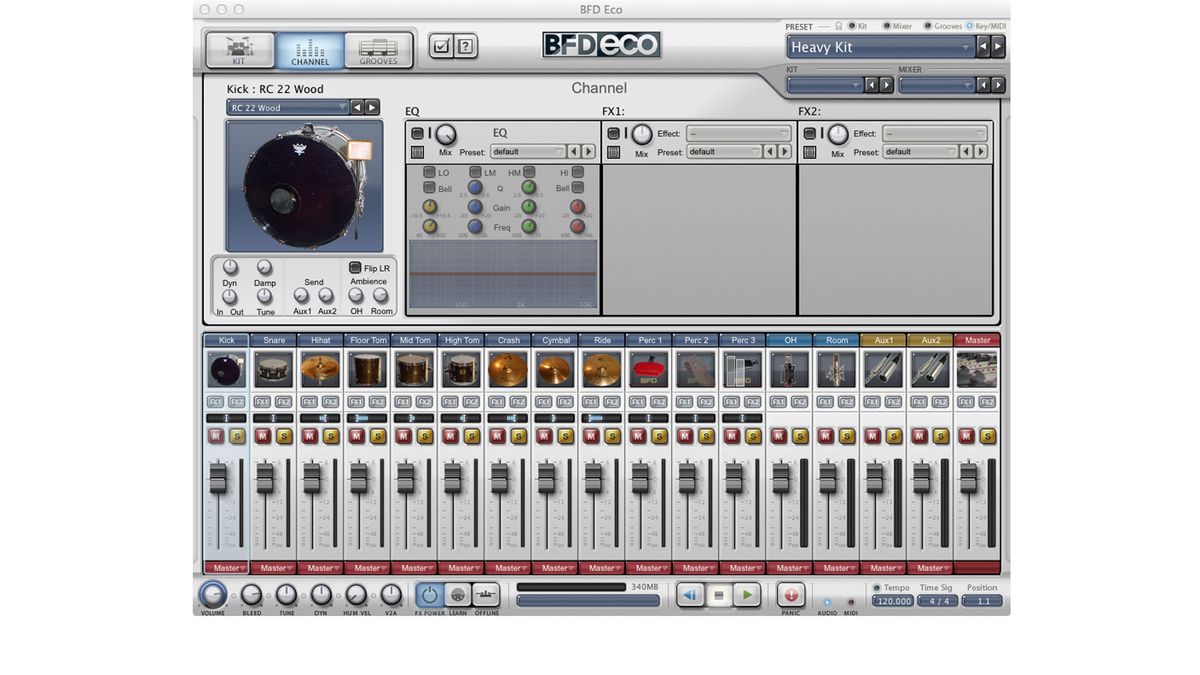This screenshot has height=675, width=1200.
Task: Click the red Panic button
Action: tap(791, 595)
